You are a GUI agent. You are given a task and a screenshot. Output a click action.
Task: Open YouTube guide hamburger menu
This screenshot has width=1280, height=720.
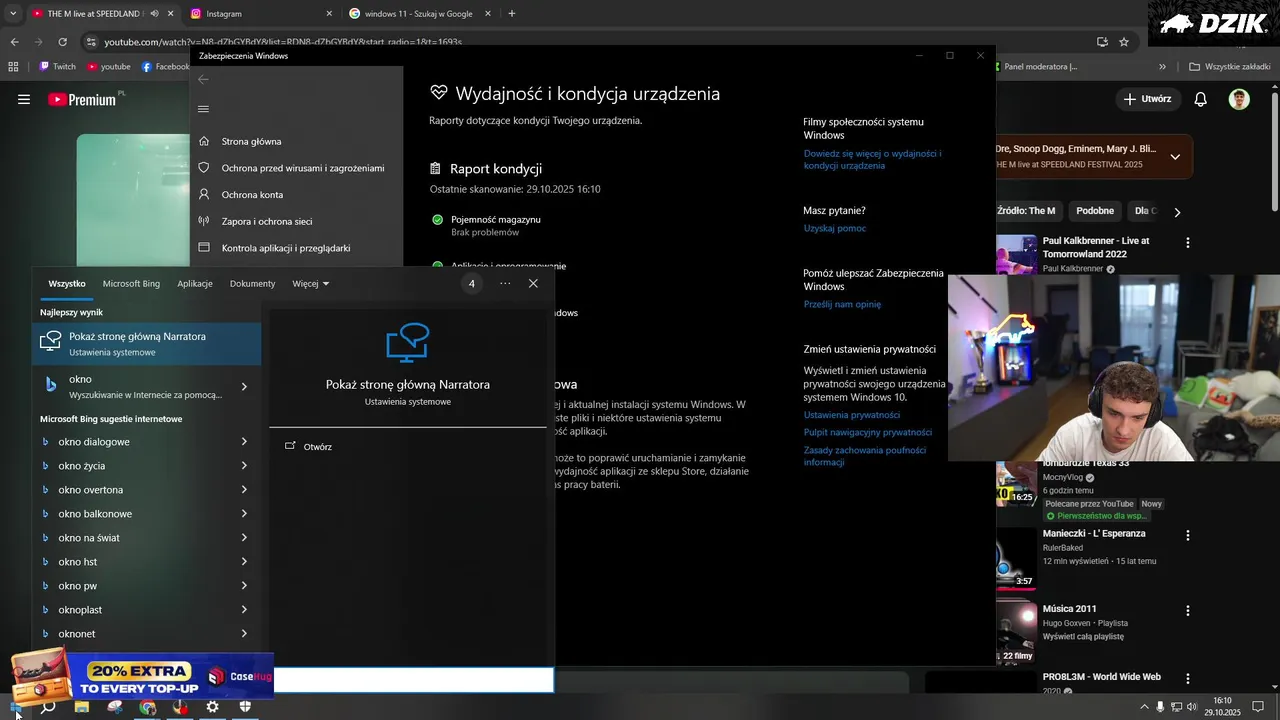(x=24, y=99)
